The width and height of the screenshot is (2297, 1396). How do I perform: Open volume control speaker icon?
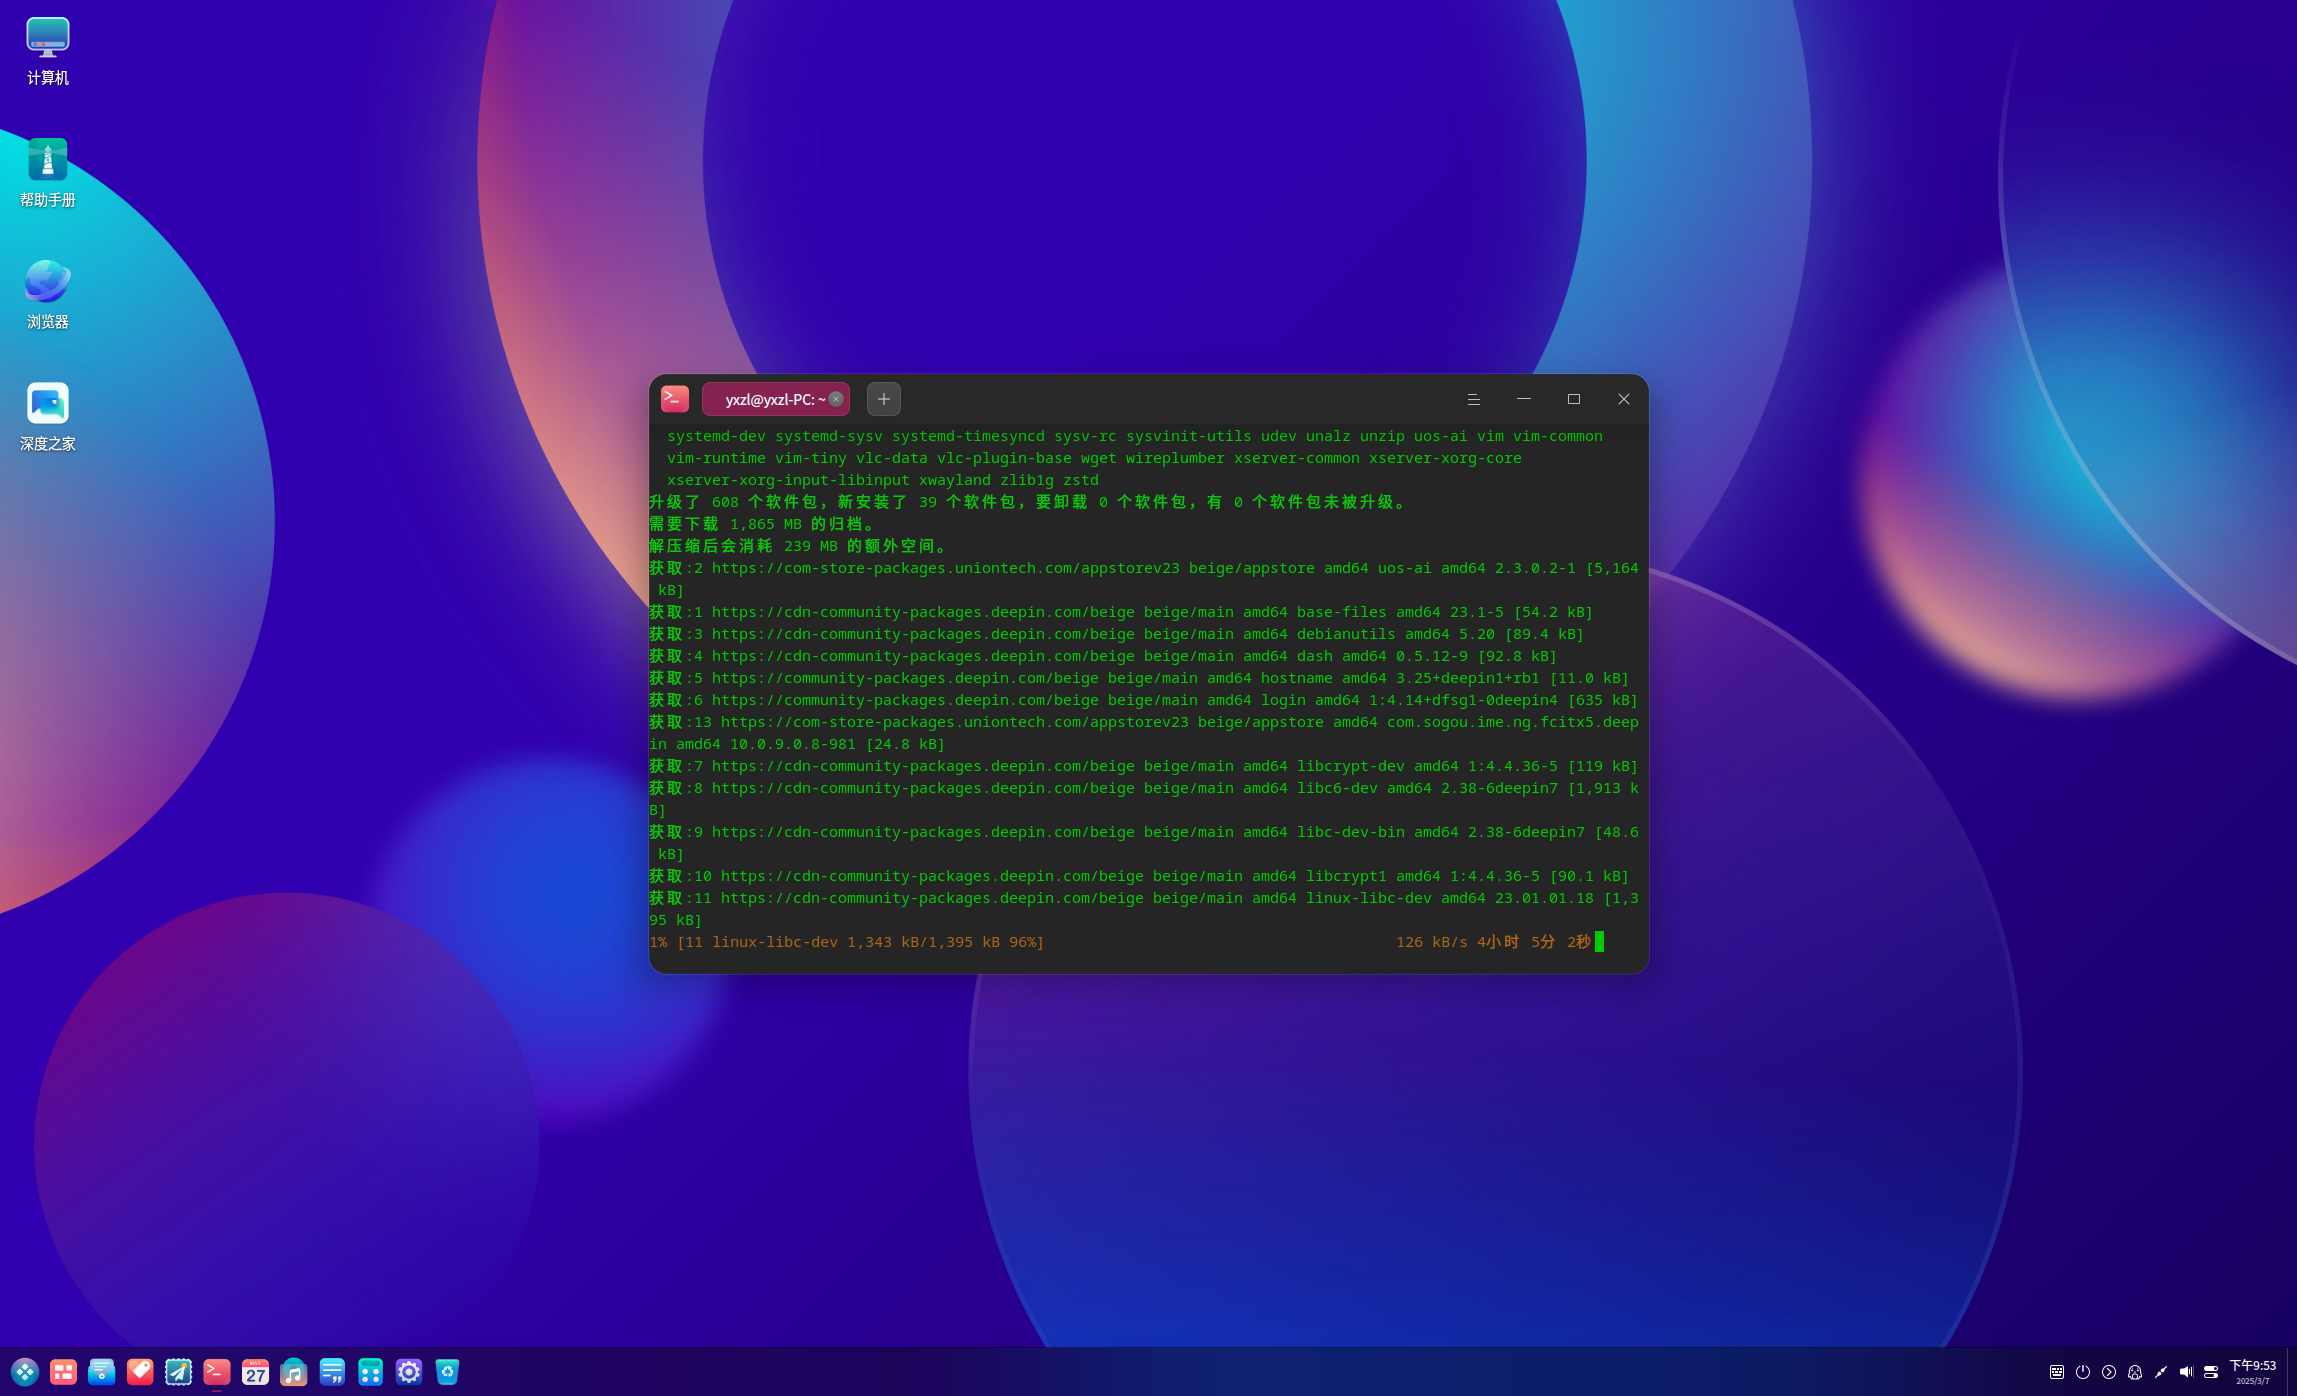pos(2186,1372)
